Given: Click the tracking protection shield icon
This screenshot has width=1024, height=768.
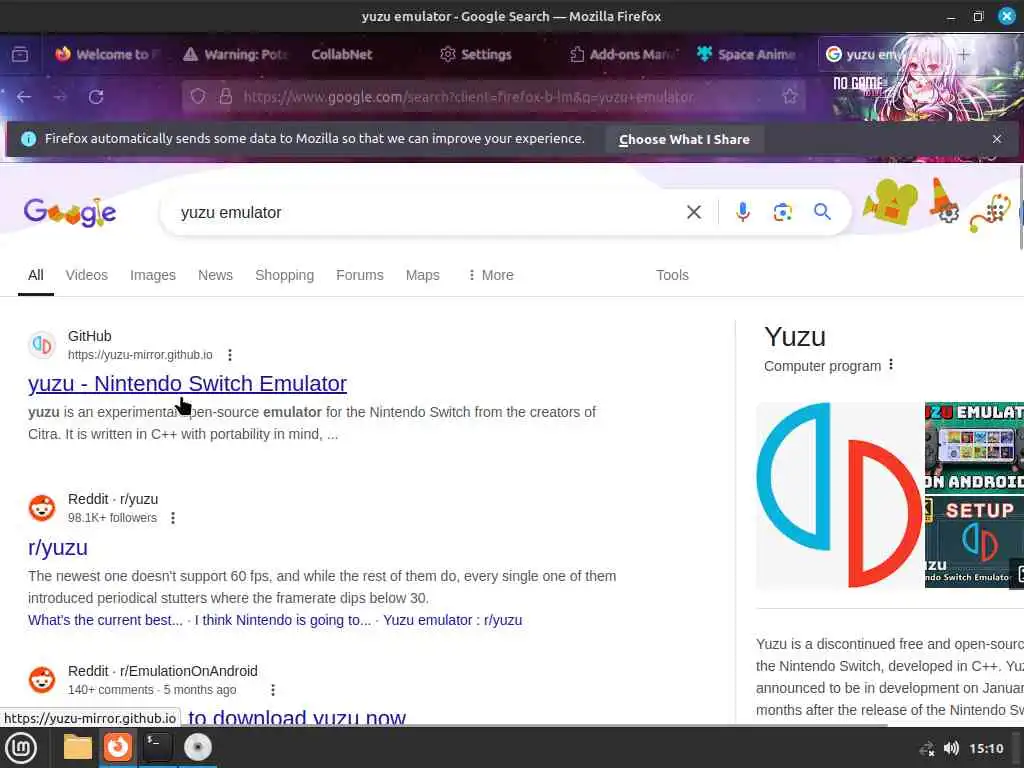Looking at the screenshot, I should click(198, 97).
